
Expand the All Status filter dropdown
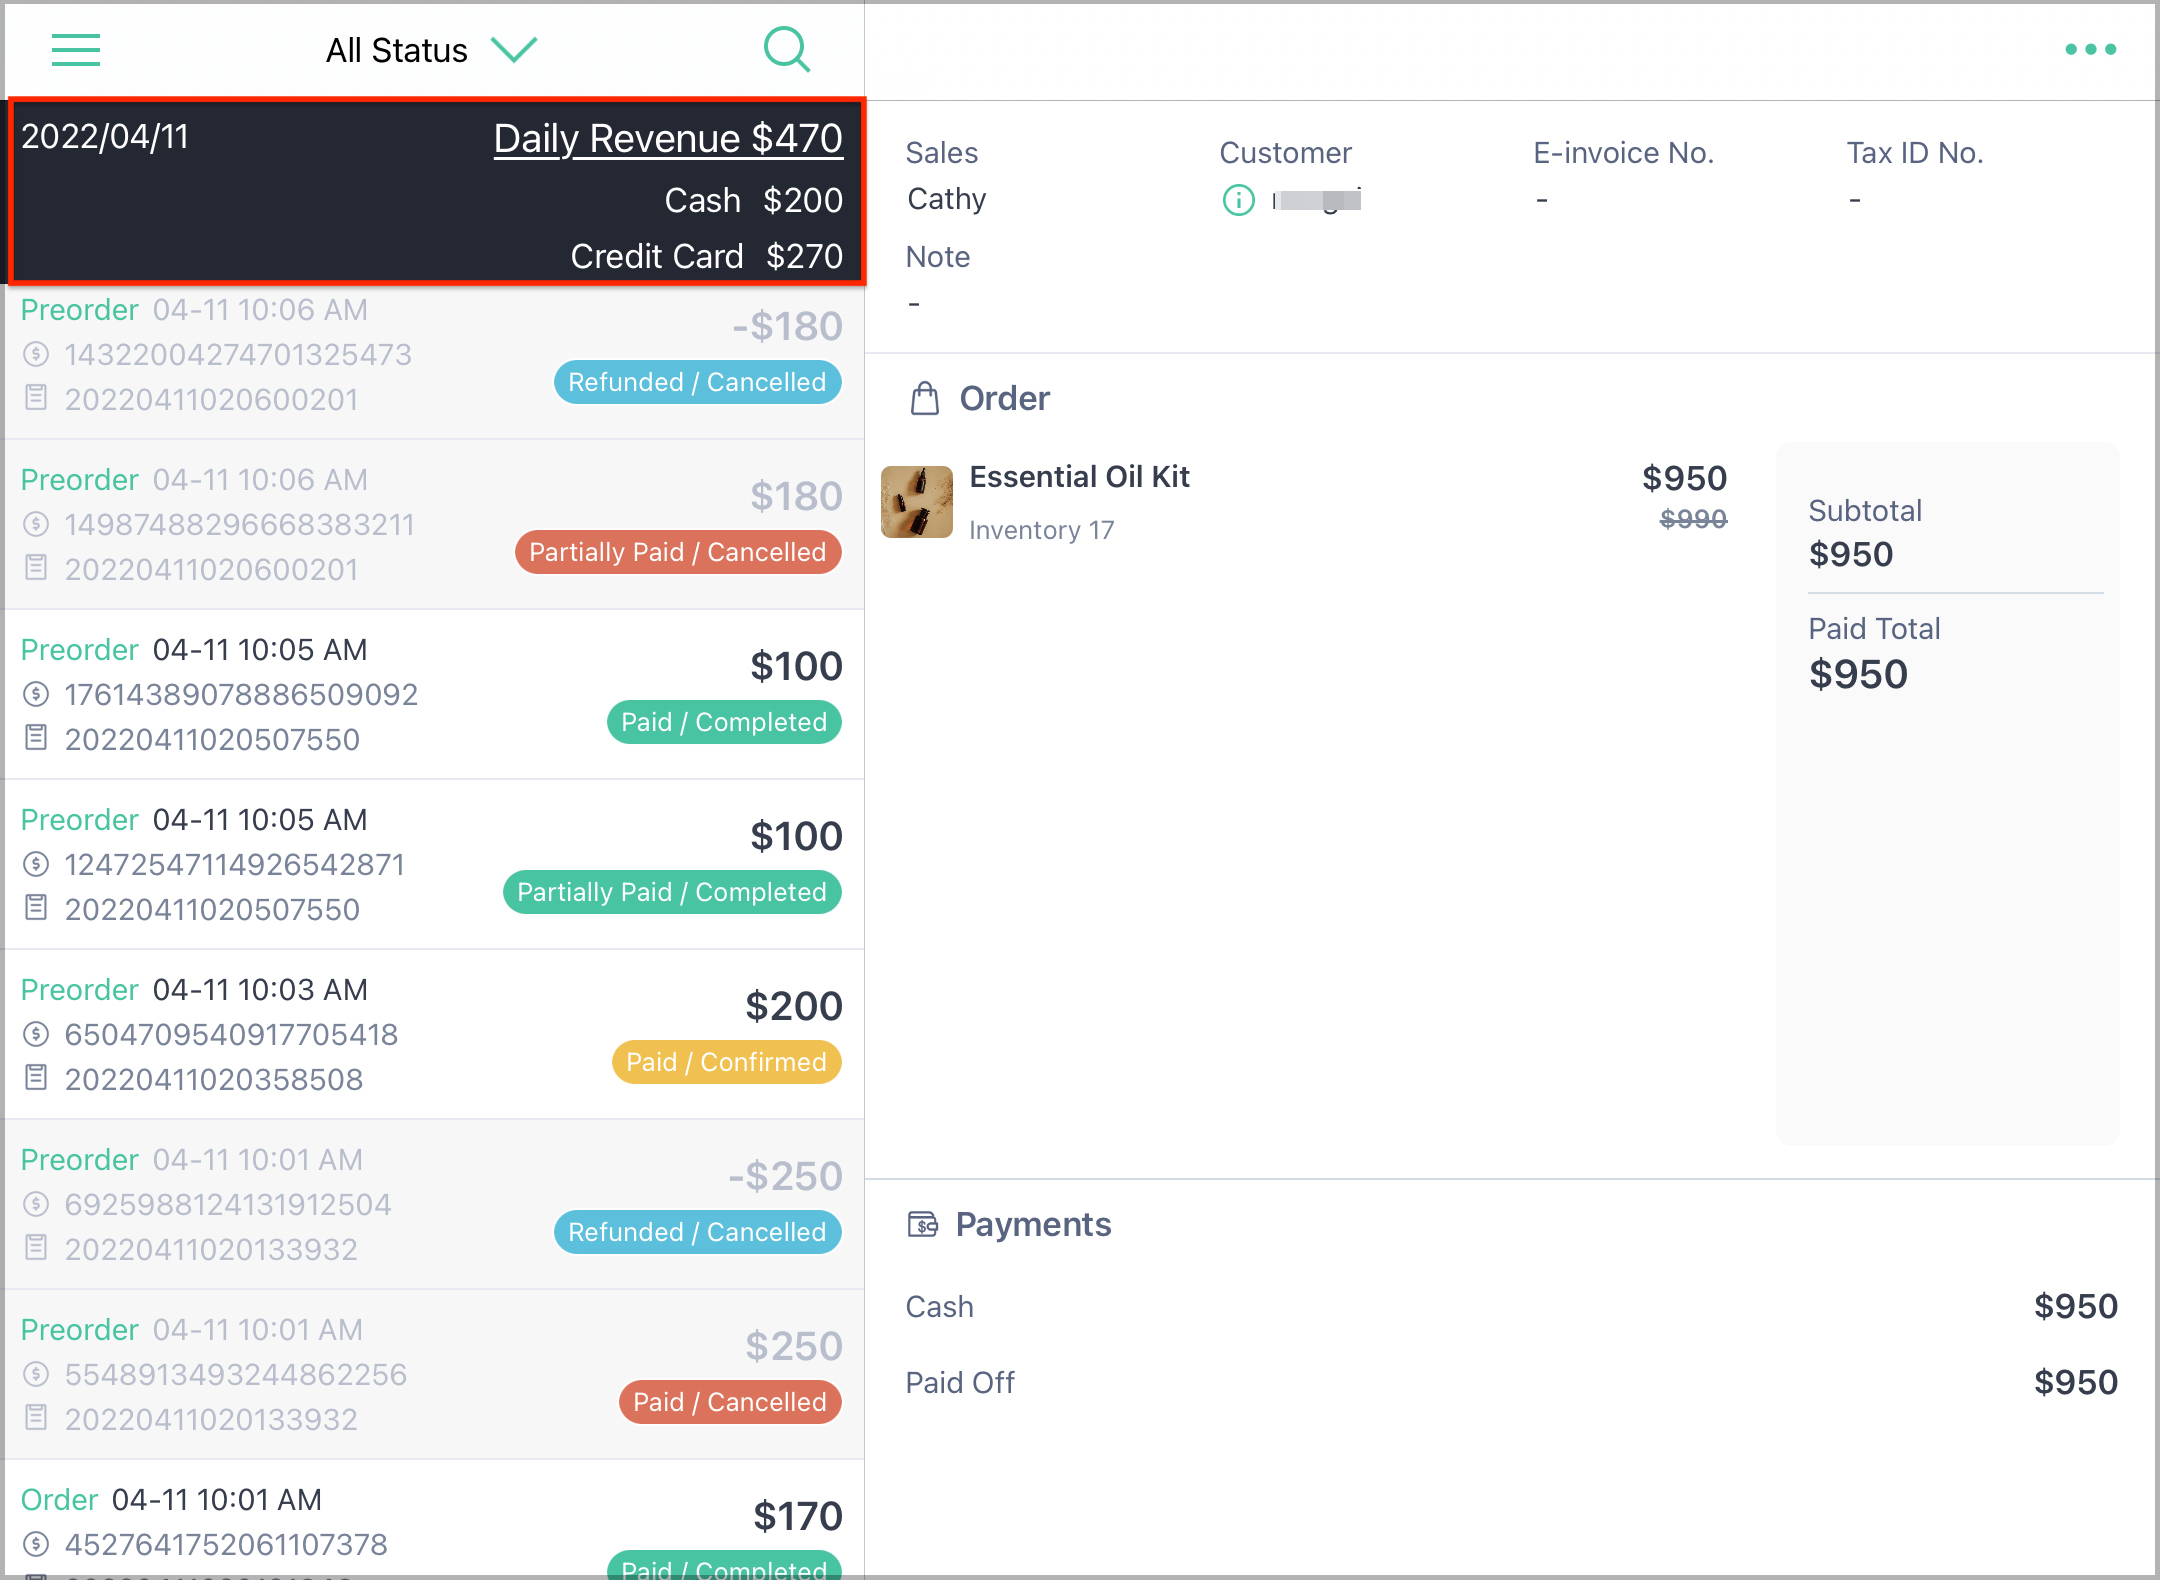click(432, 50)
